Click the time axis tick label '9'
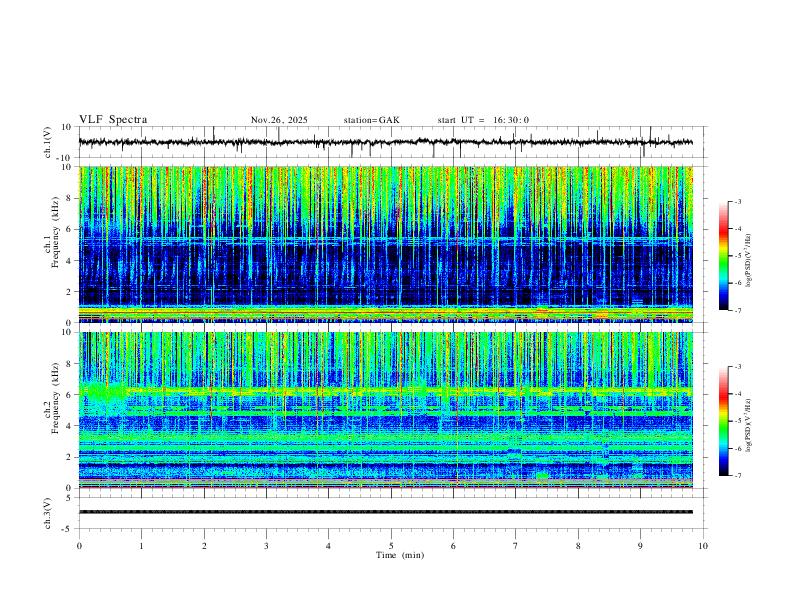 640,546
